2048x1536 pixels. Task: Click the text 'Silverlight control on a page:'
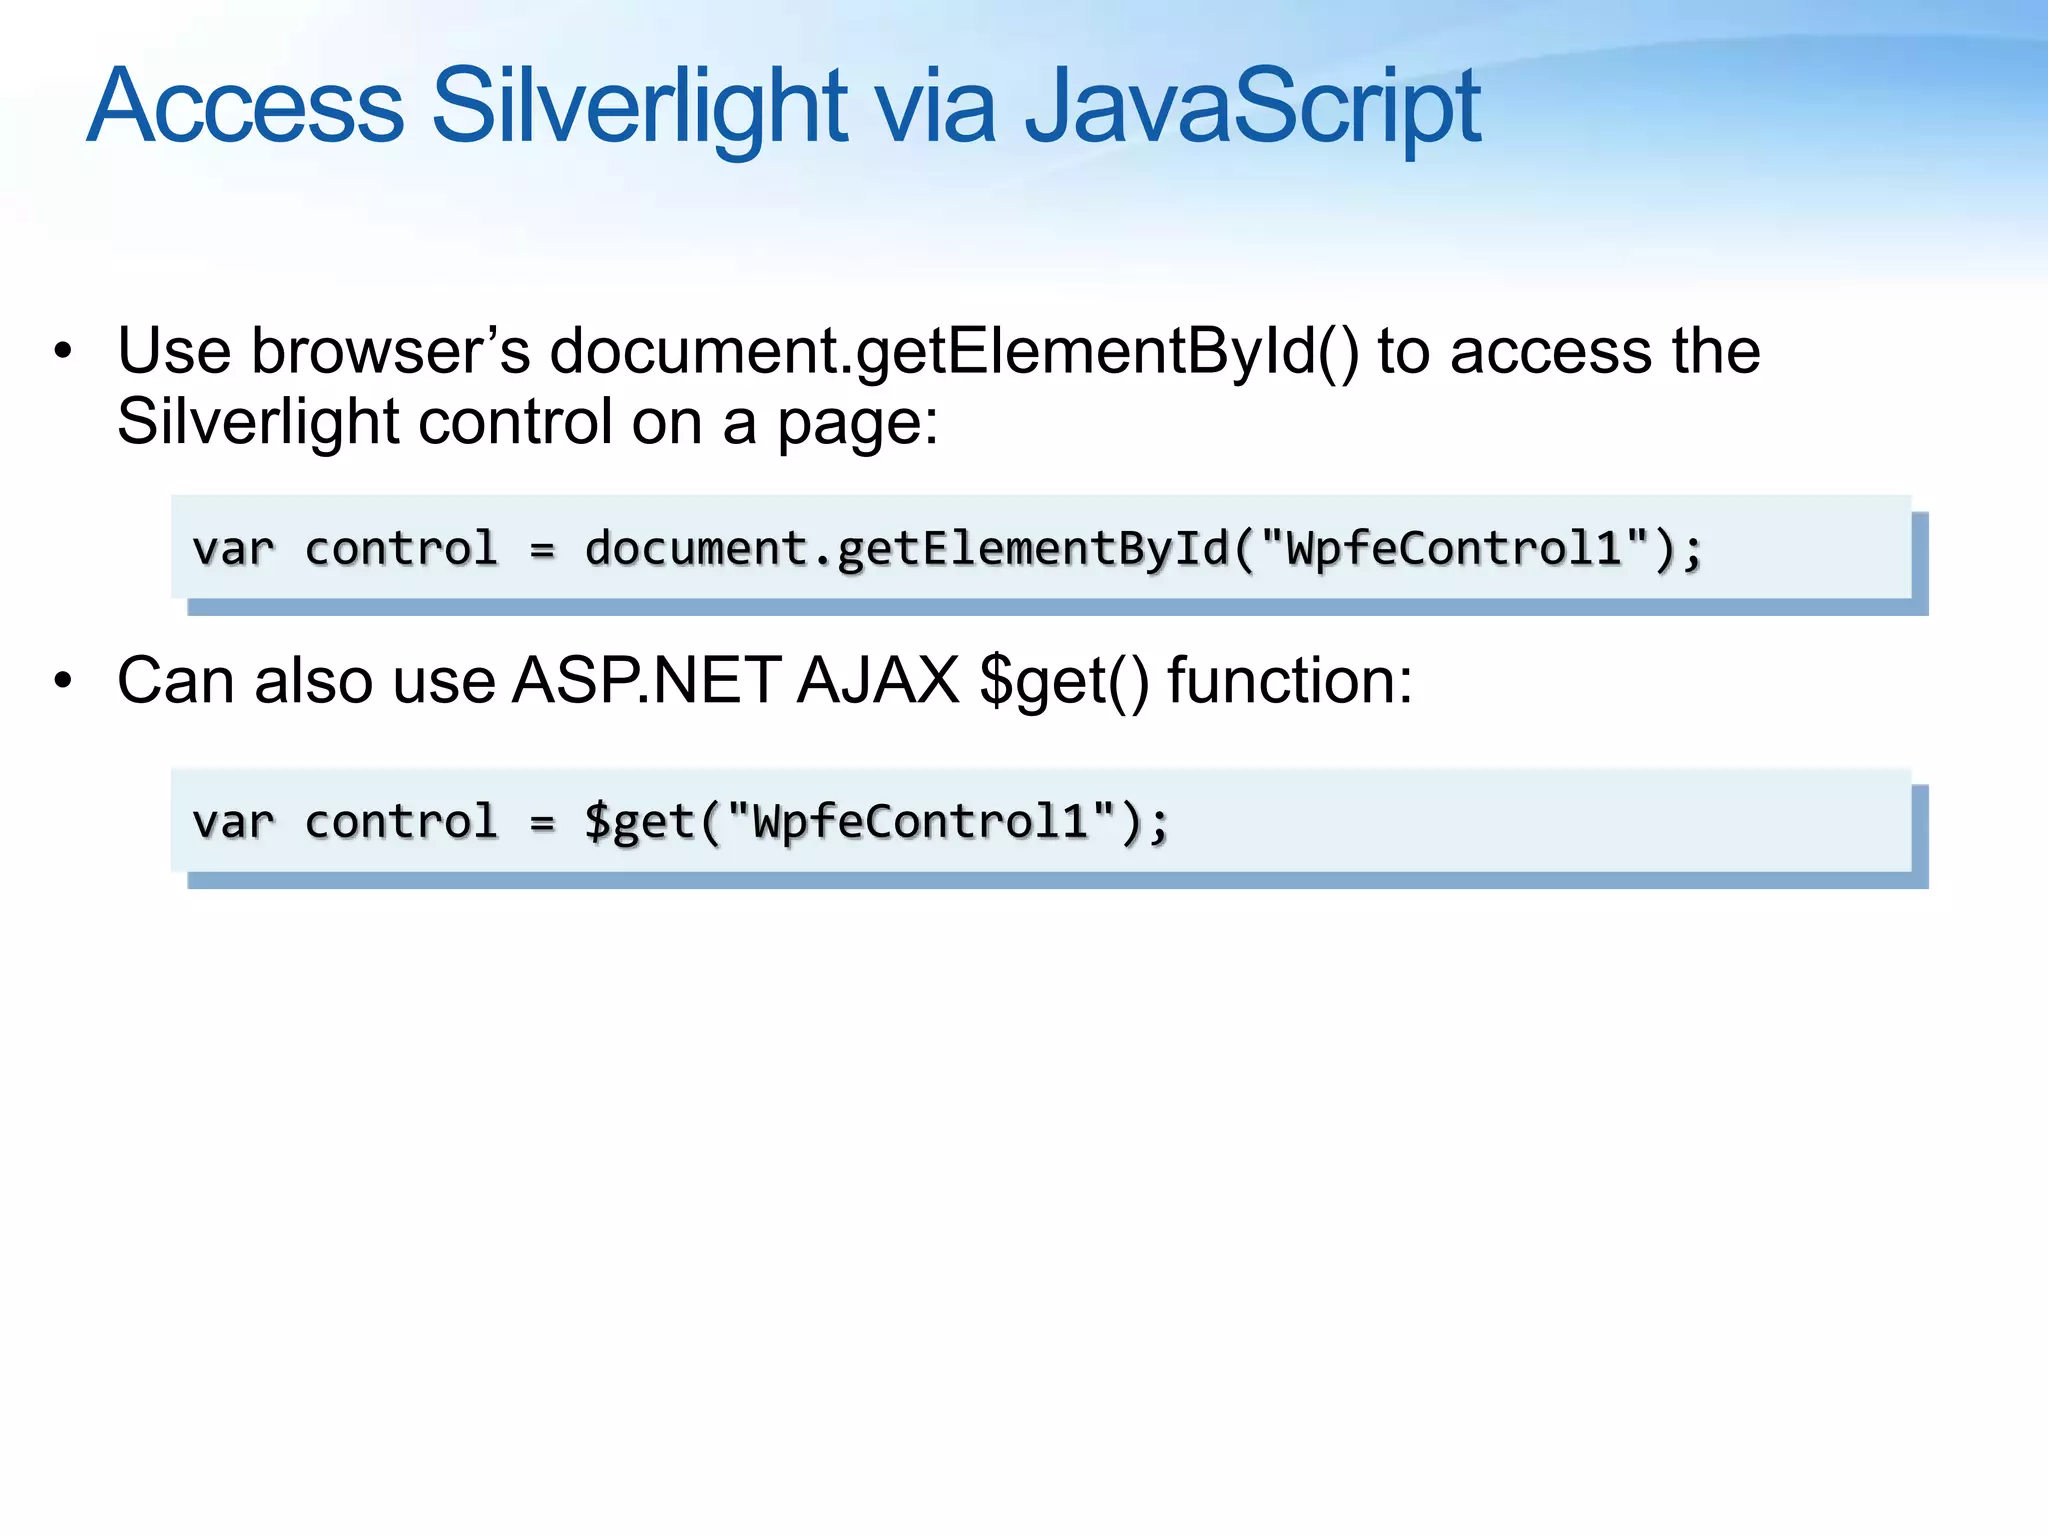(x=528, y=422)
